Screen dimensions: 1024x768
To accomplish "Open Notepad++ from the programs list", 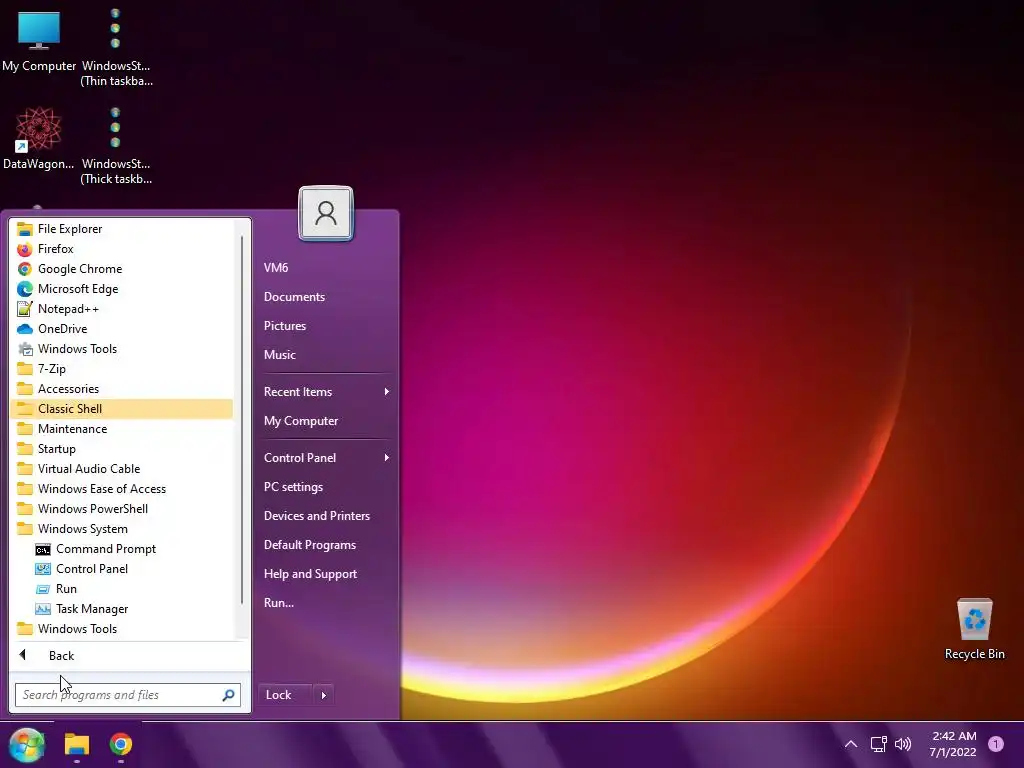I will click(122, 309).
